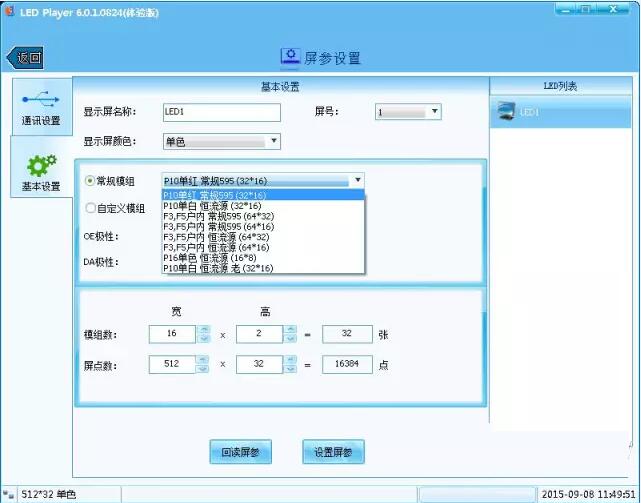Click the 2015-09-08 date time status
The height and width of the screenshot is (503, 641).
tap(588, 494)
